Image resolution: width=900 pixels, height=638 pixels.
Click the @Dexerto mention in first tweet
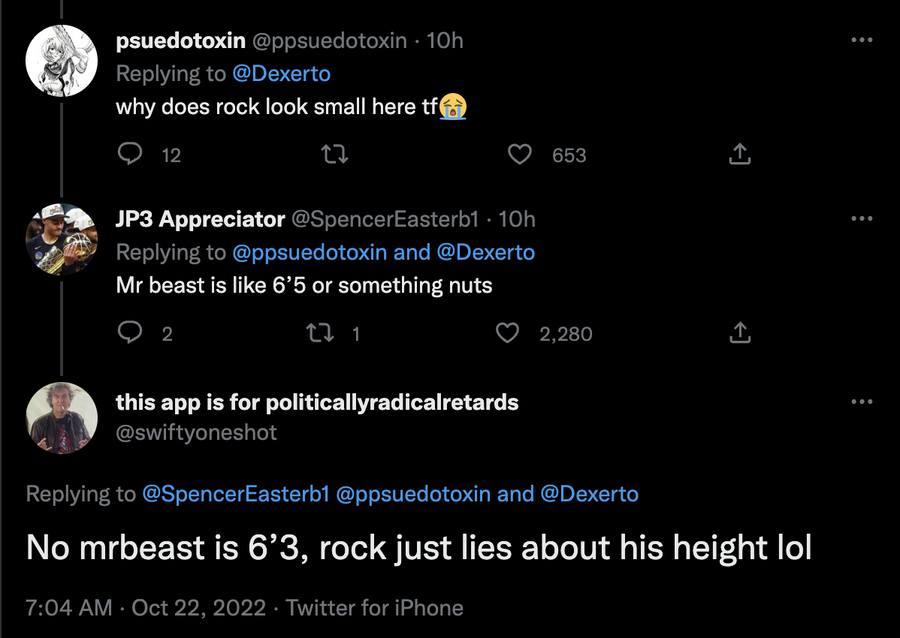281,74
